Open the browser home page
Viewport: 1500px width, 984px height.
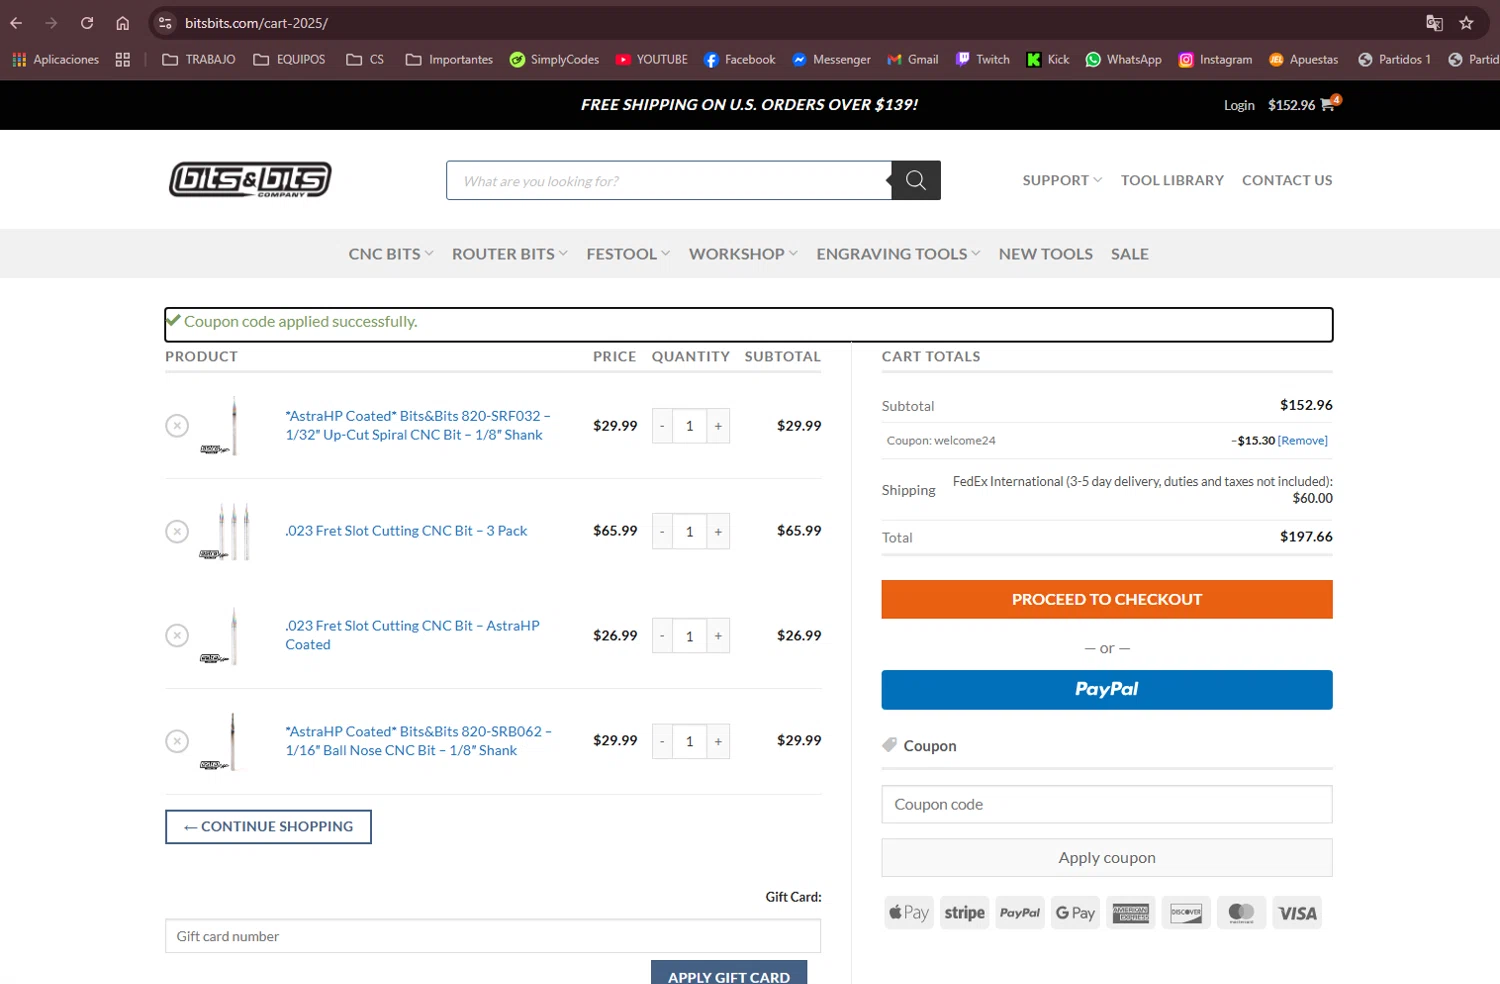click(x=122, y=23)
